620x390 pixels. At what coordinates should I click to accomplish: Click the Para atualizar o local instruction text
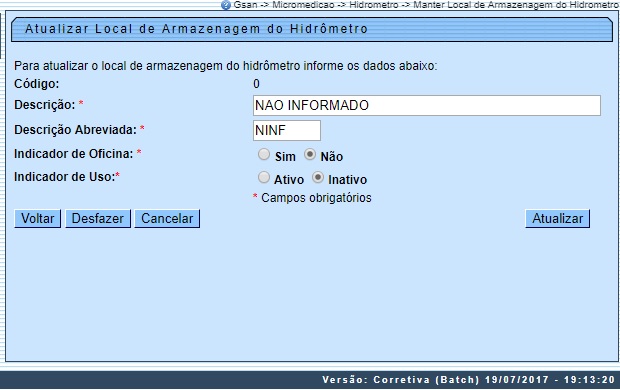point(226,66)
